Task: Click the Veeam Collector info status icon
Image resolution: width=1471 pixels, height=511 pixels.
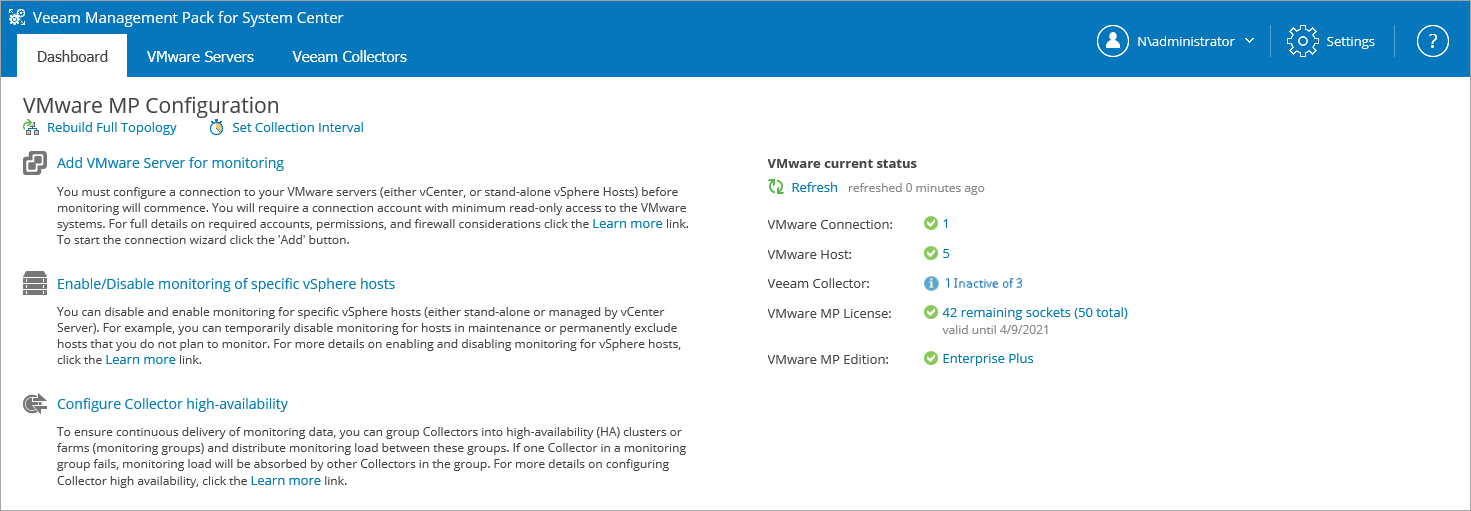Action: tap(931, 284)
